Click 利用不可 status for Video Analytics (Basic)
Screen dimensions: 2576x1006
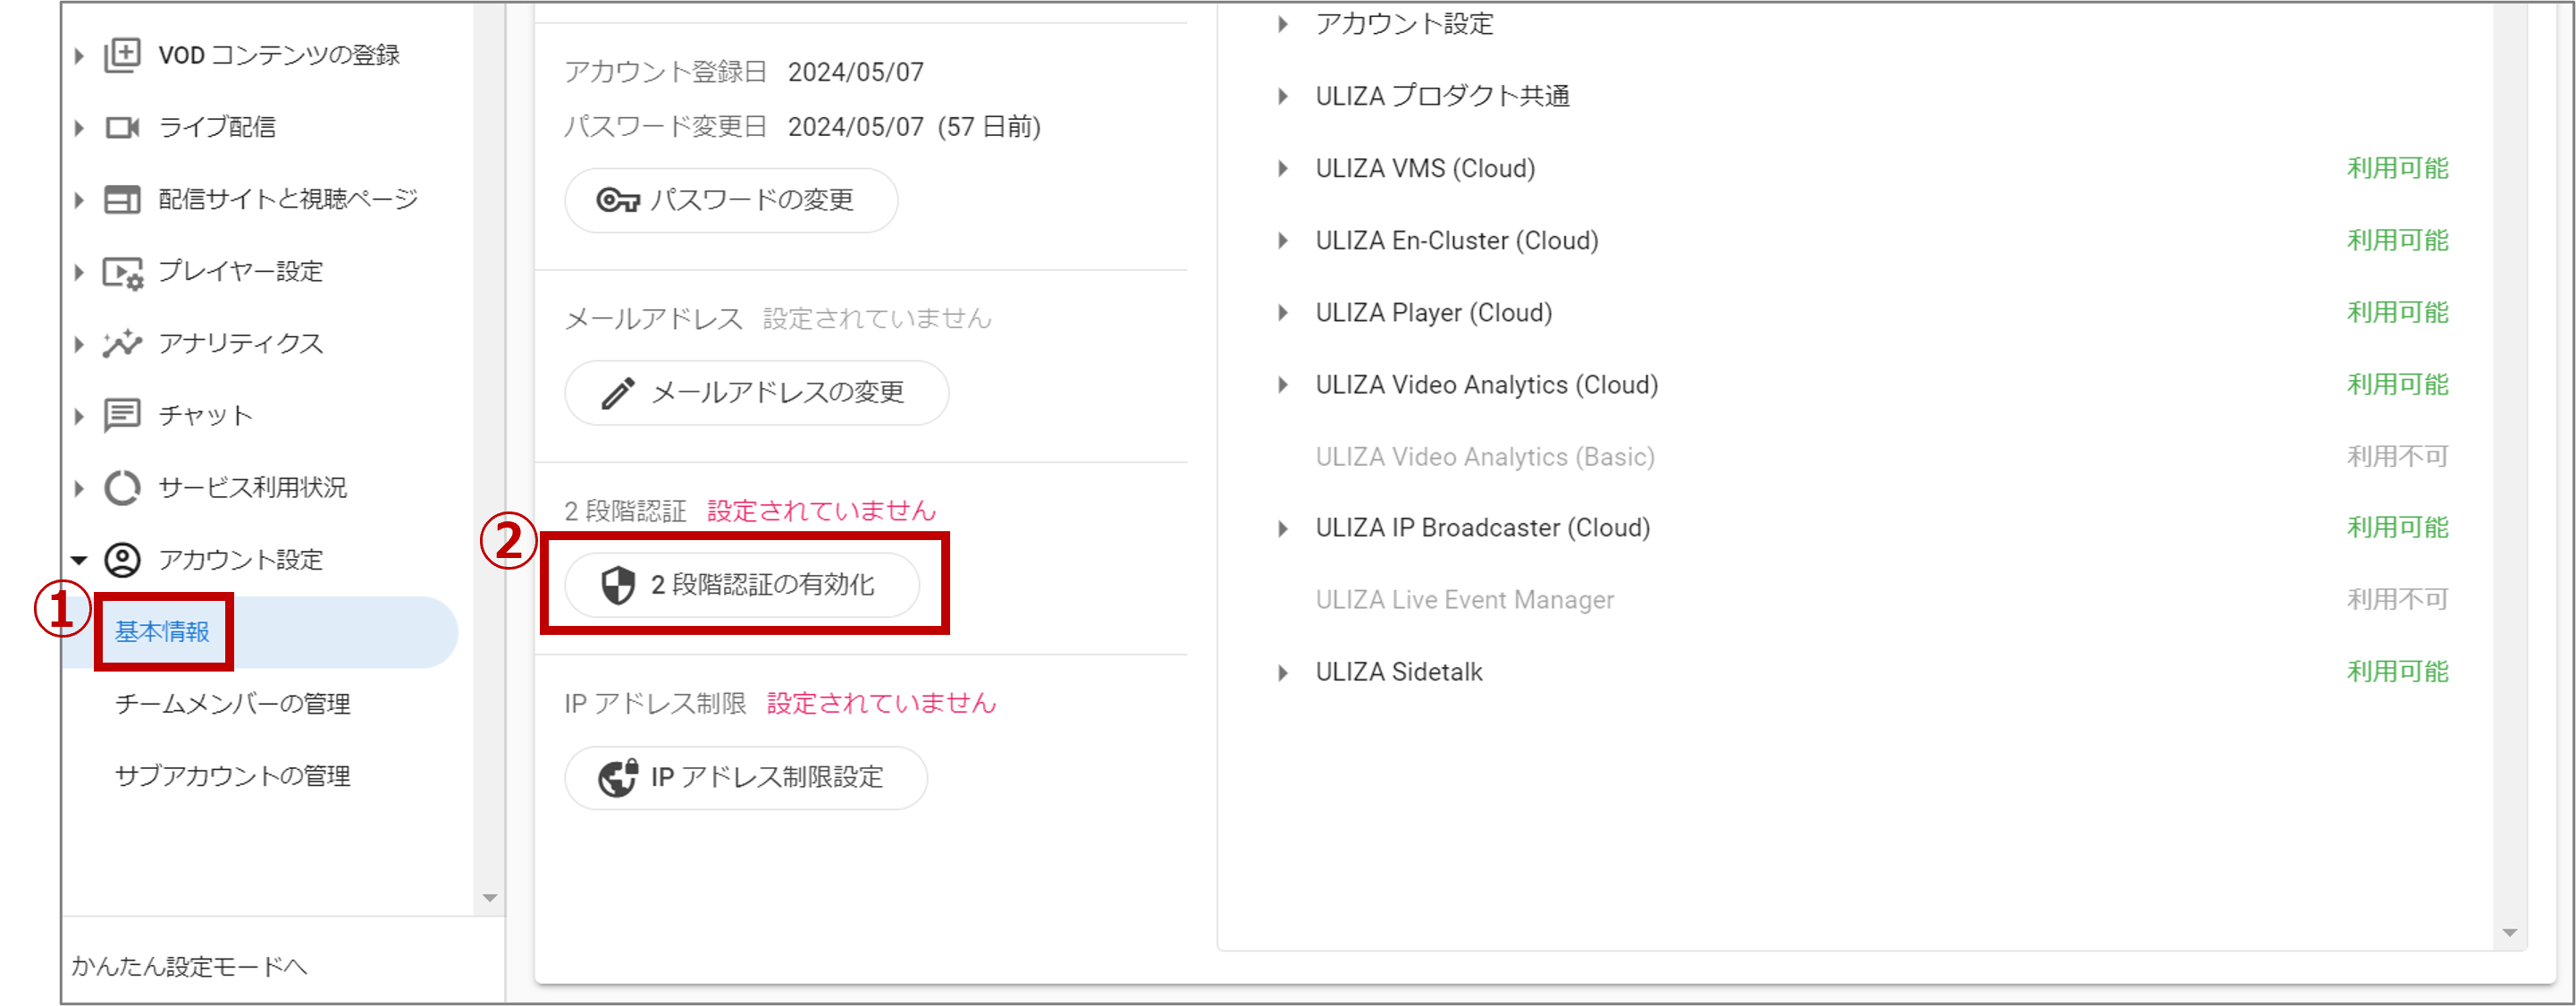point(2398,457)
